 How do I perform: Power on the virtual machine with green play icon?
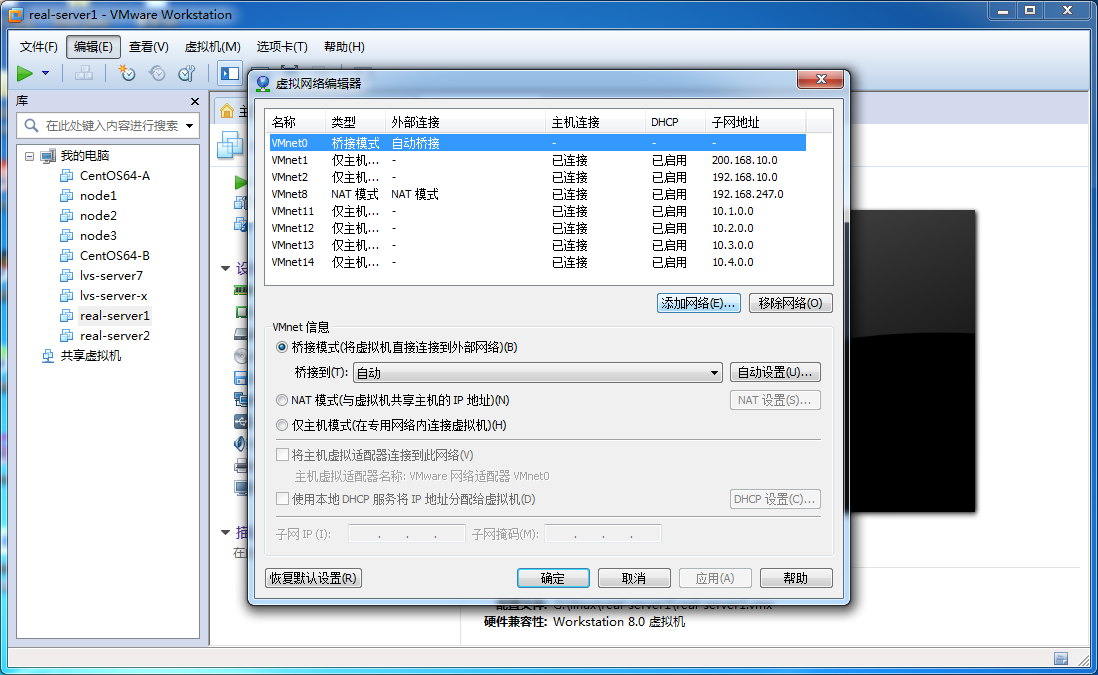25,73
